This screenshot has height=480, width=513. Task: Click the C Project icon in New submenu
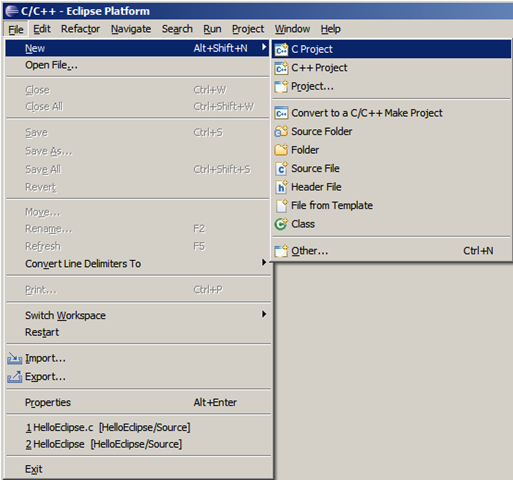click(281, 49)
